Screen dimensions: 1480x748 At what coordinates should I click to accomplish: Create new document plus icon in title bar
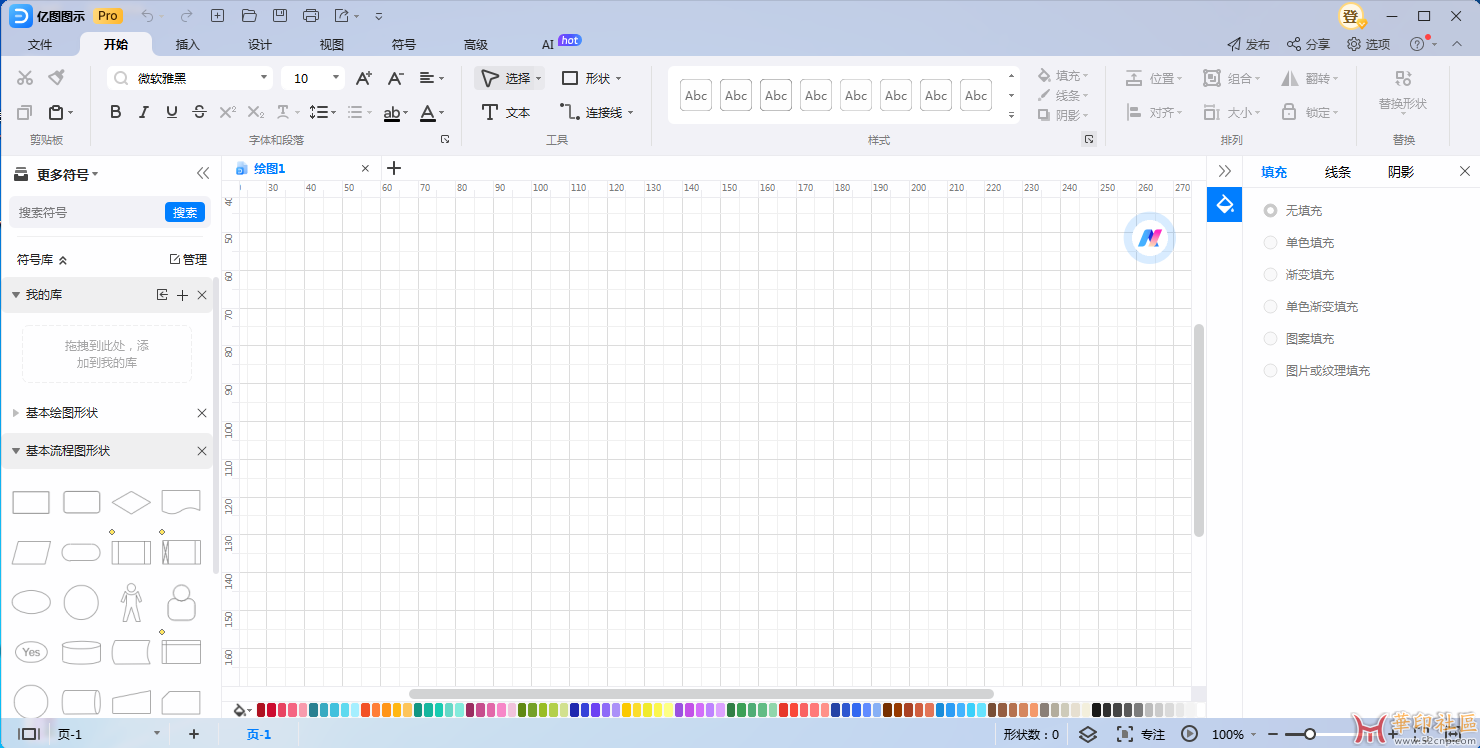point(218,16)
